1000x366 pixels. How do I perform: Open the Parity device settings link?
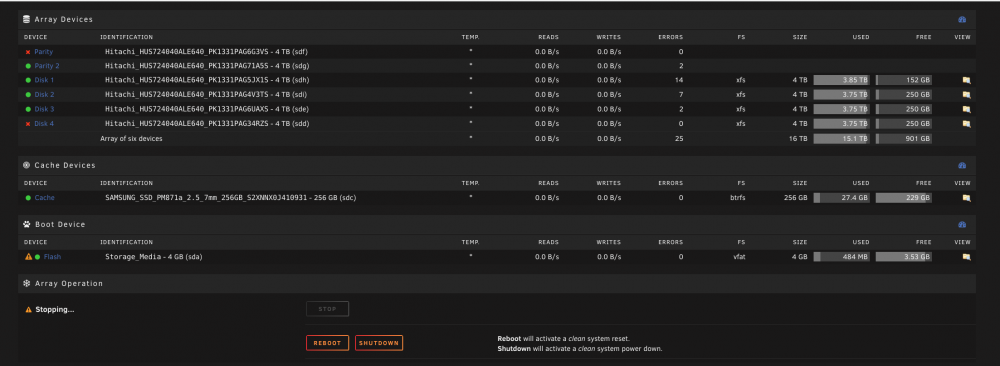[43, 52]
